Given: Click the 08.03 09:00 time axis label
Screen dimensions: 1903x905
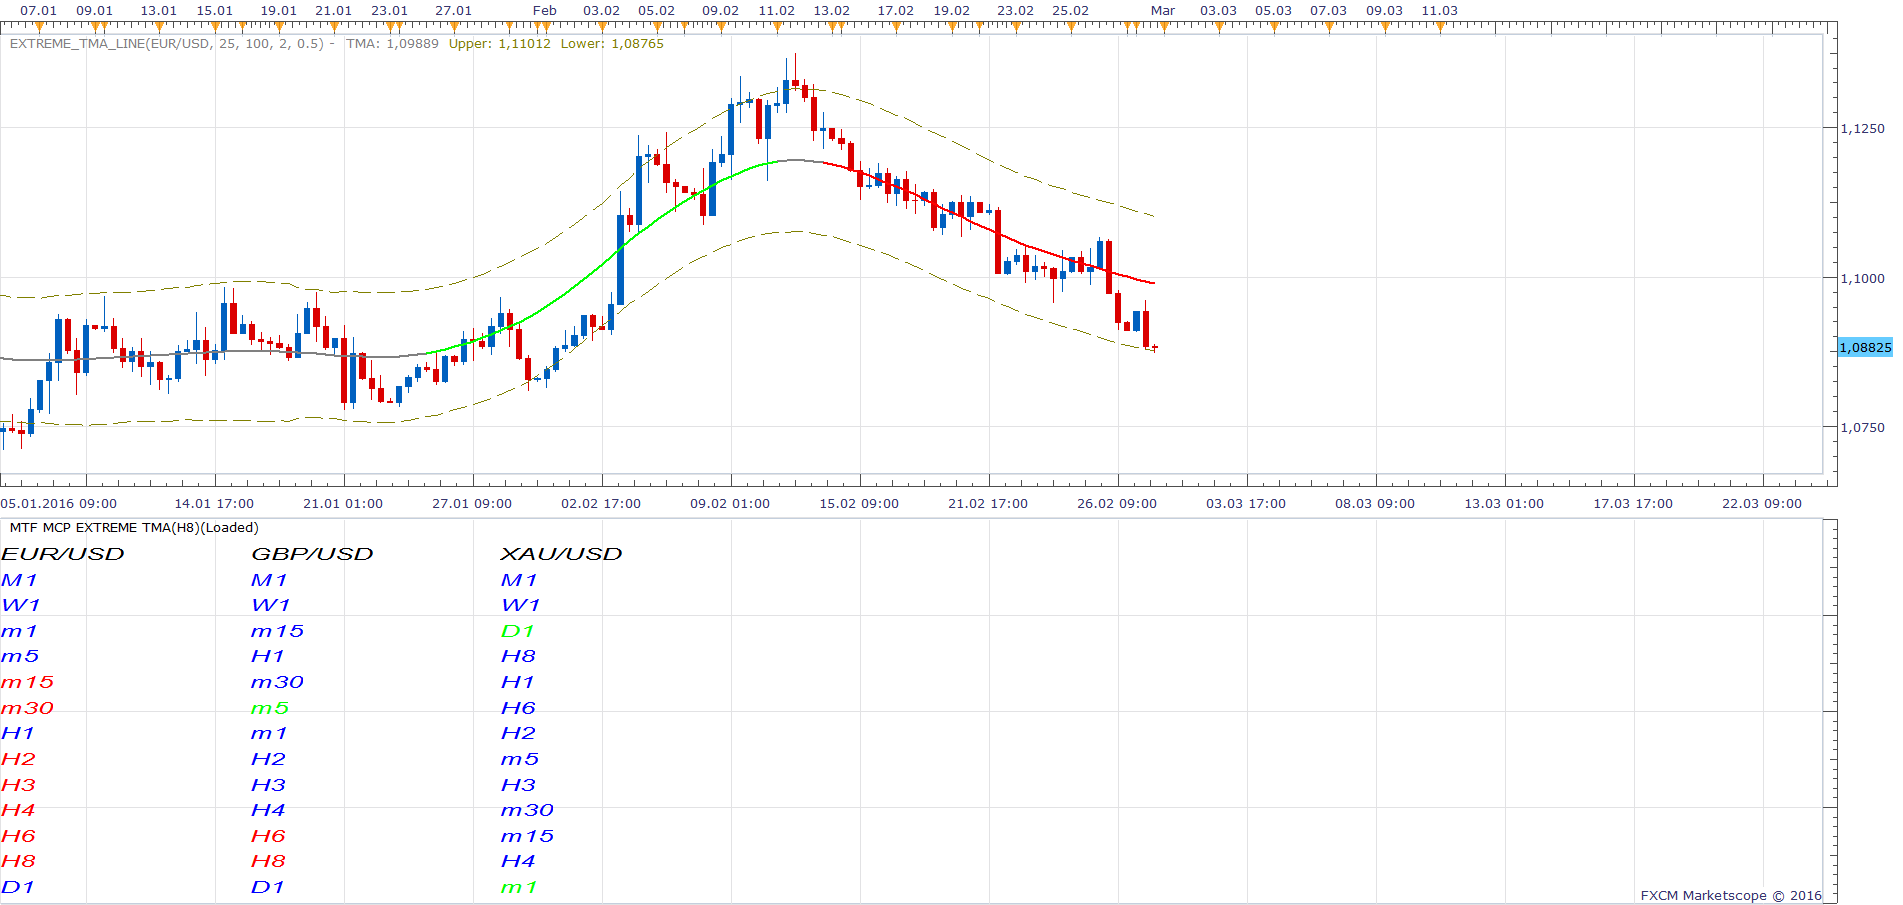Looking at the screenshot, I should [x=1375, y=504].
